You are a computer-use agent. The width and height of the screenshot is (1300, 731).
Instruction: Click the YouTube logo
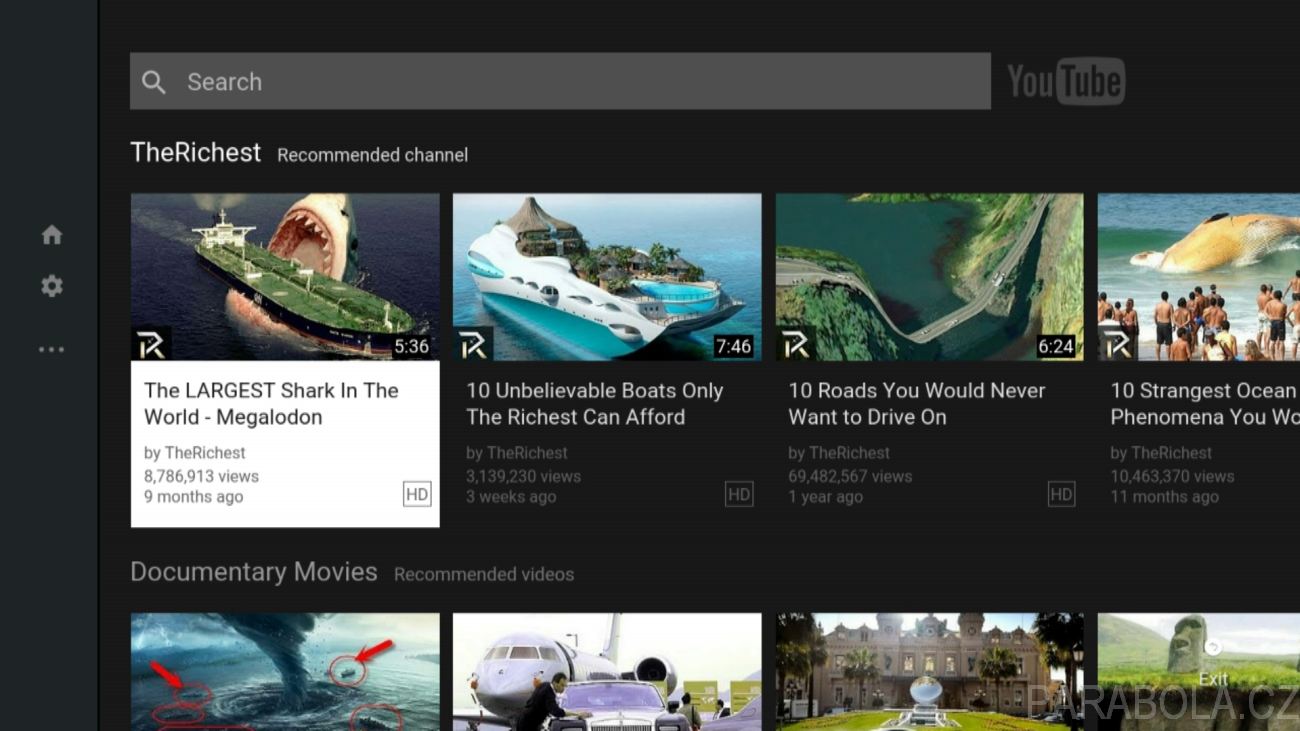[1065, 82]
